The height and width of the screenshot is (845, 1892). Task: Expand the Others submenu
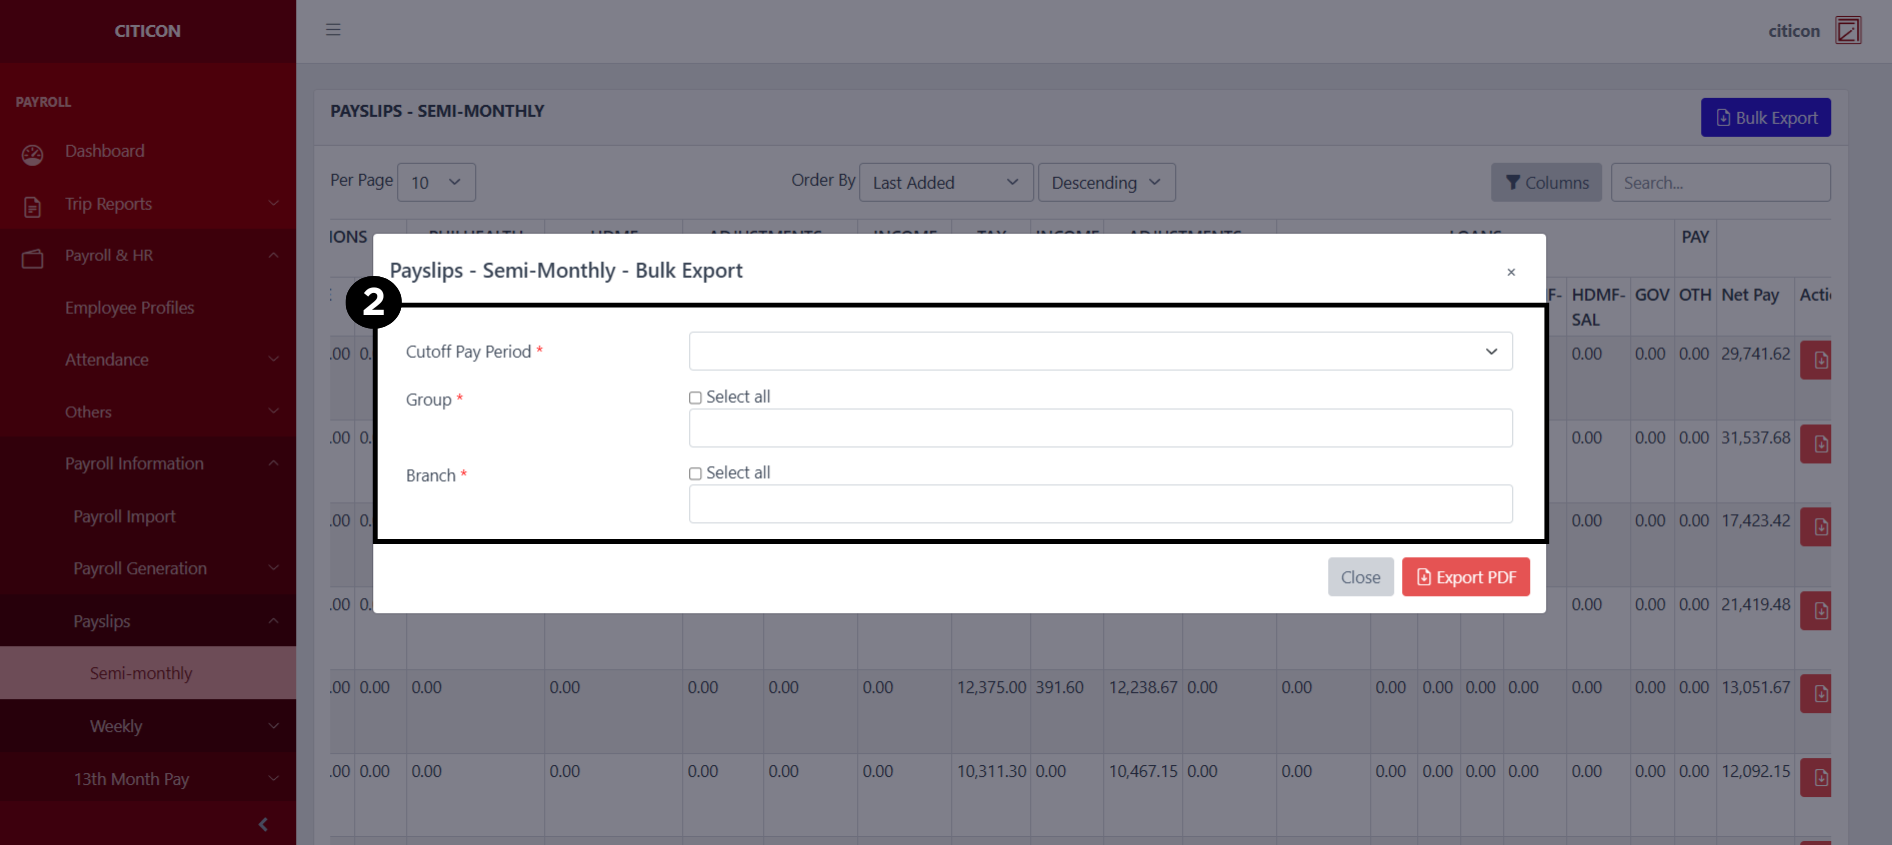148,412
